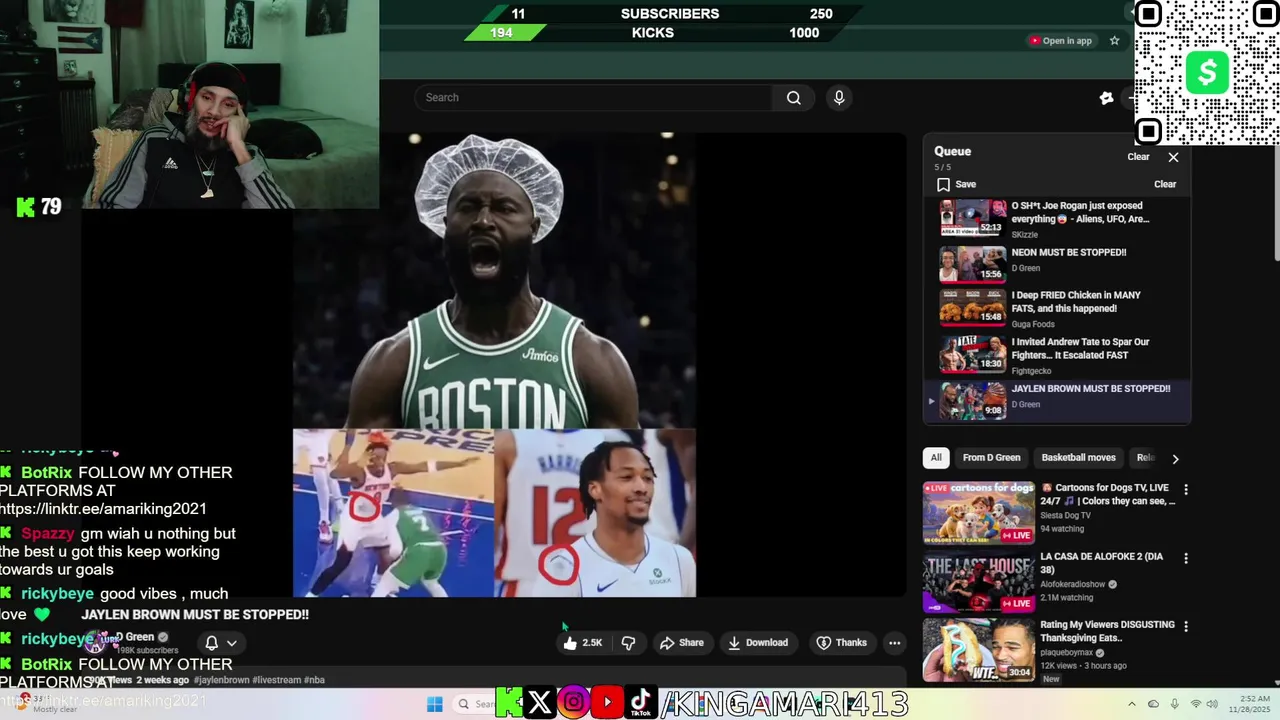Play Andrew Tate to Spar queue video

[x=1056, y=355]
